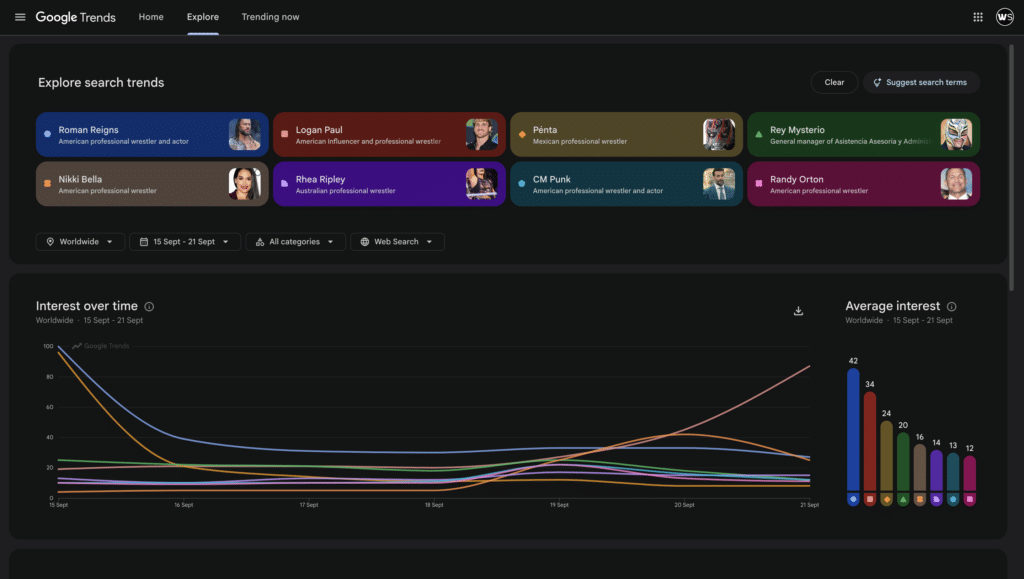Click Logan Paul photo thumbnail
Viewport: 1024px width, 579px height.
click(482, 134)
